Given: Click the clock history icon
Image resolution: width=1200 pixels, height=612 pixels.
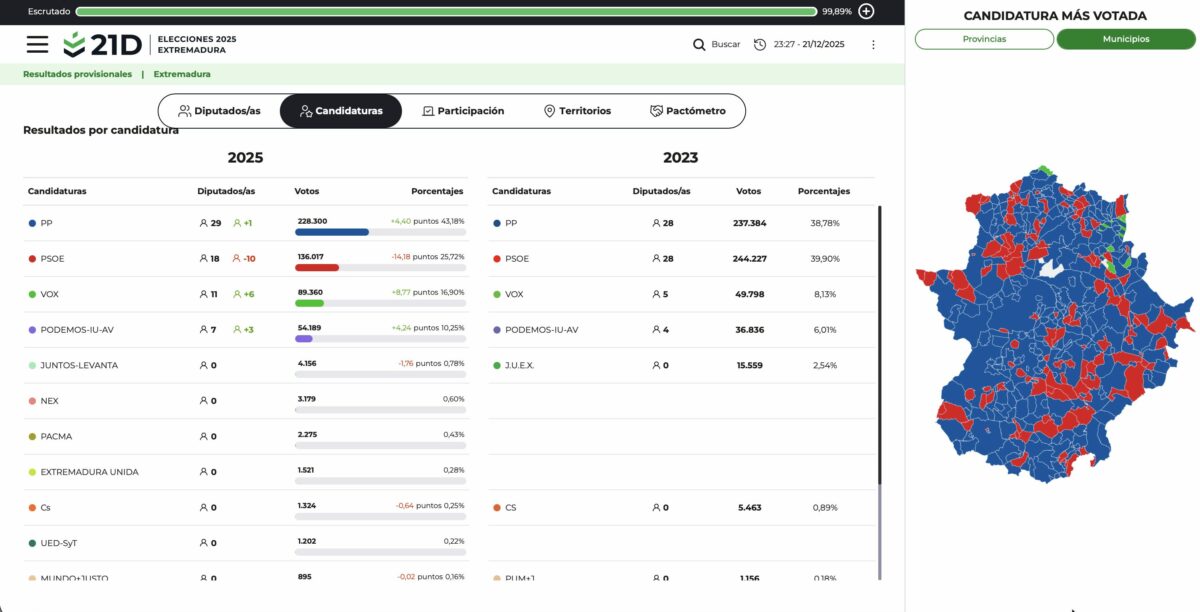Looking at the screenshot, I should point(760,44).
